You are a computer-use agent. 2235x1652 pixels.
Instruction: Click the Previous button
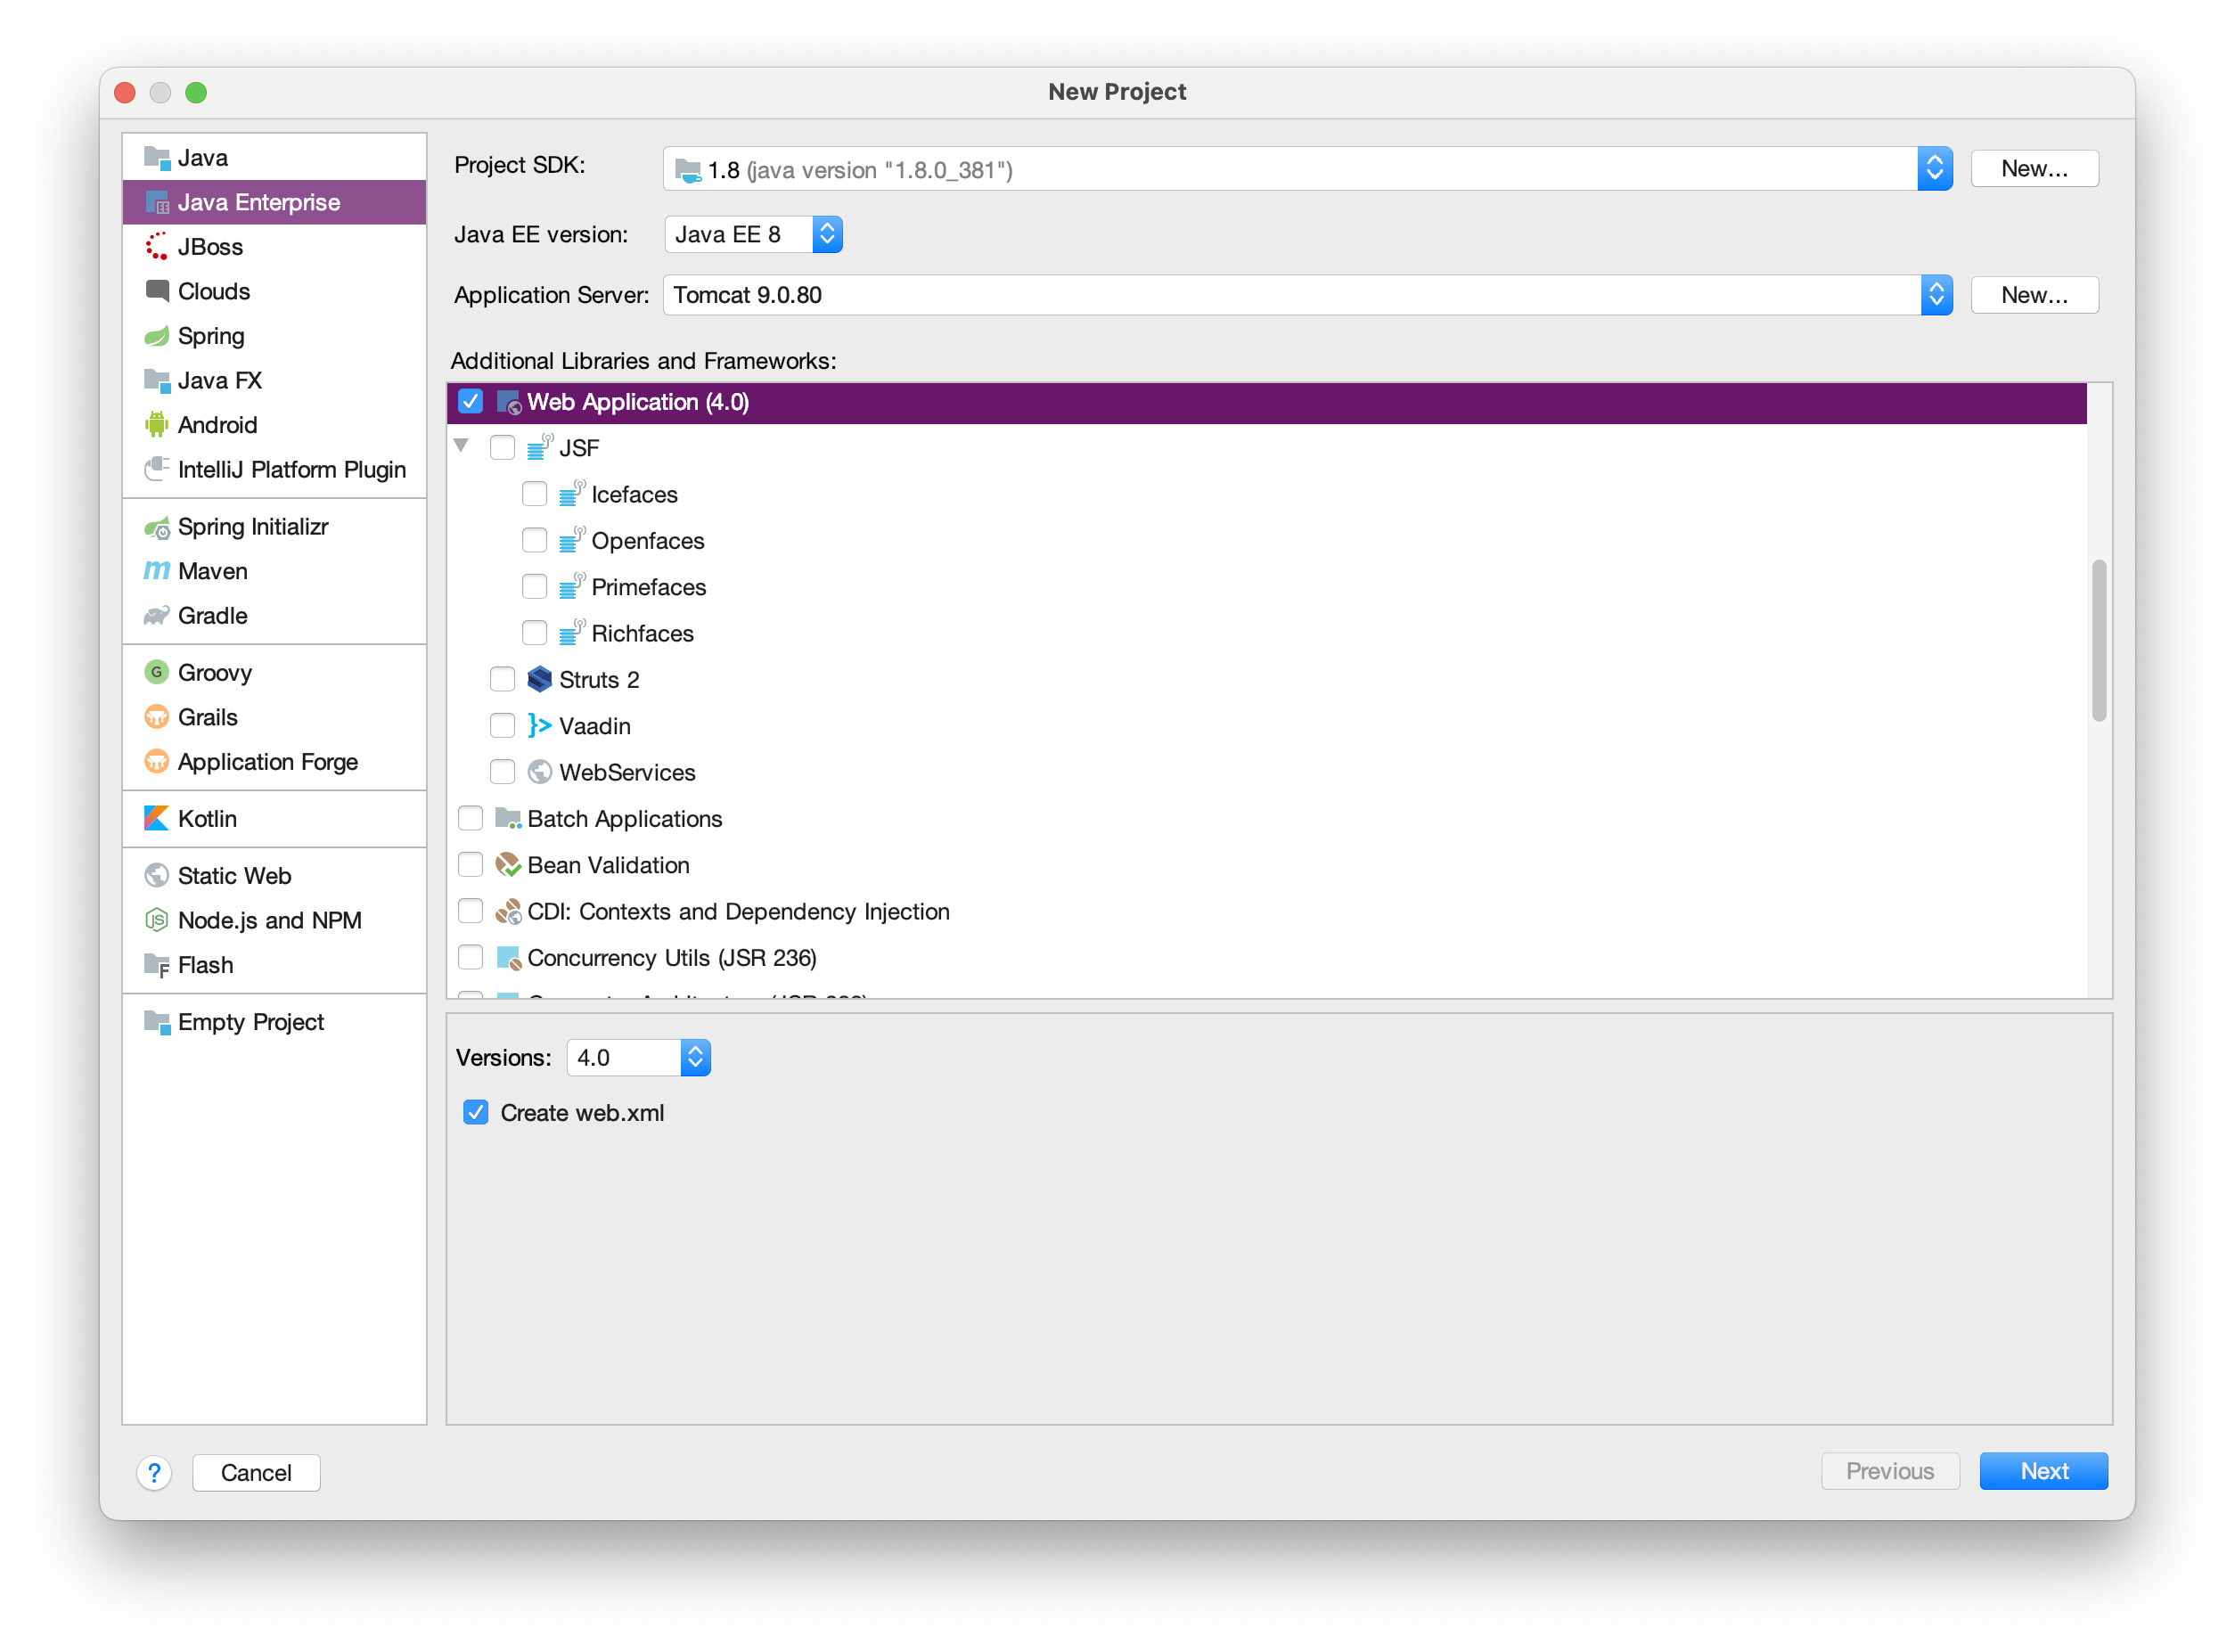1889,1471
